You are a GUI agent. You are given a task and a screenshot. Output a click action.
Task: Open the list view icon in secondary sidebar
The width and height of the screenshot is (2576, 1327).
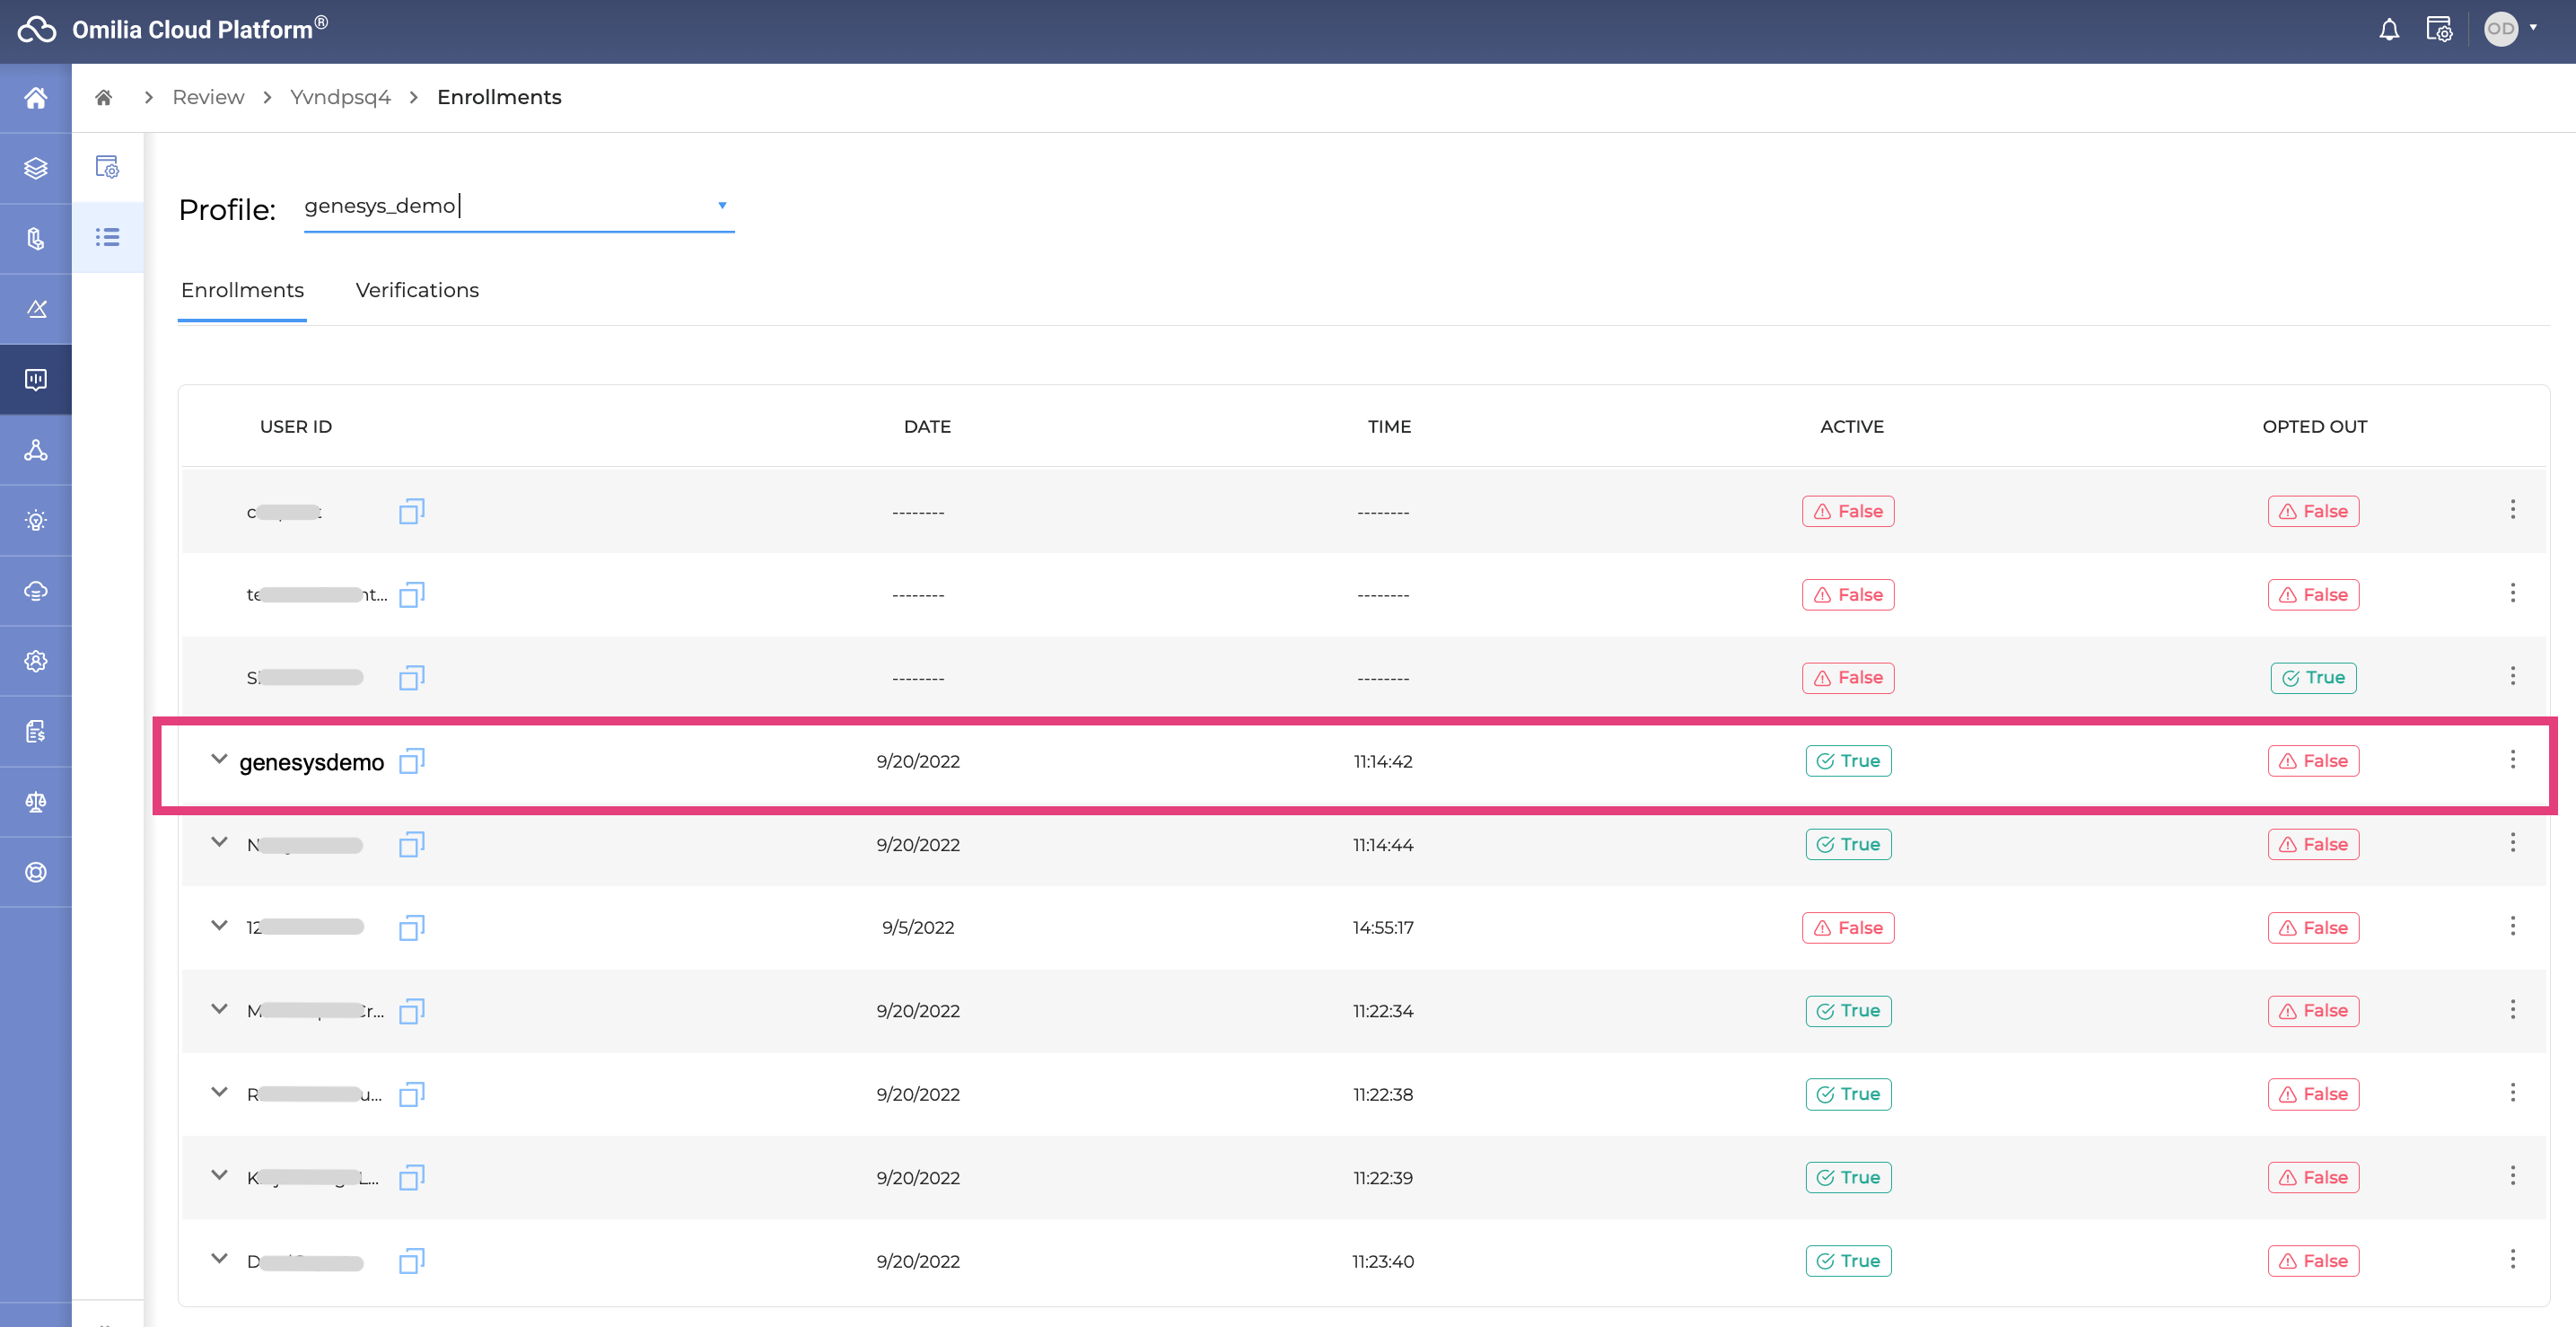point(108,238)
